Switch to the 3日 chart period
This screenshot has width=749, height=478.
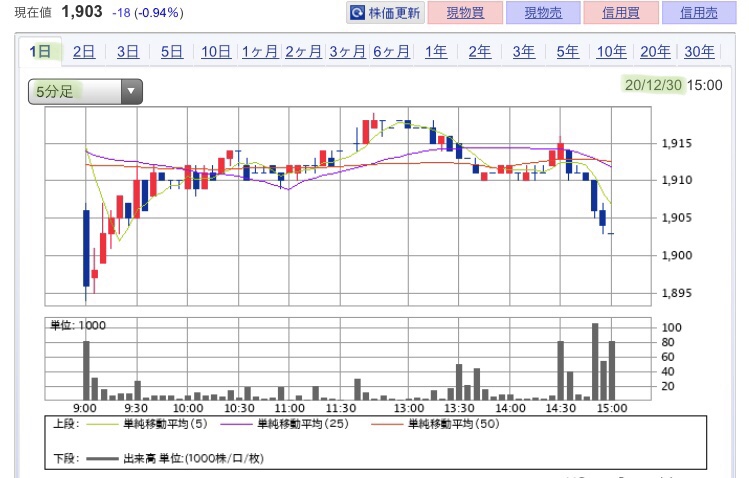pyautogui.click(x=128, y=52)
